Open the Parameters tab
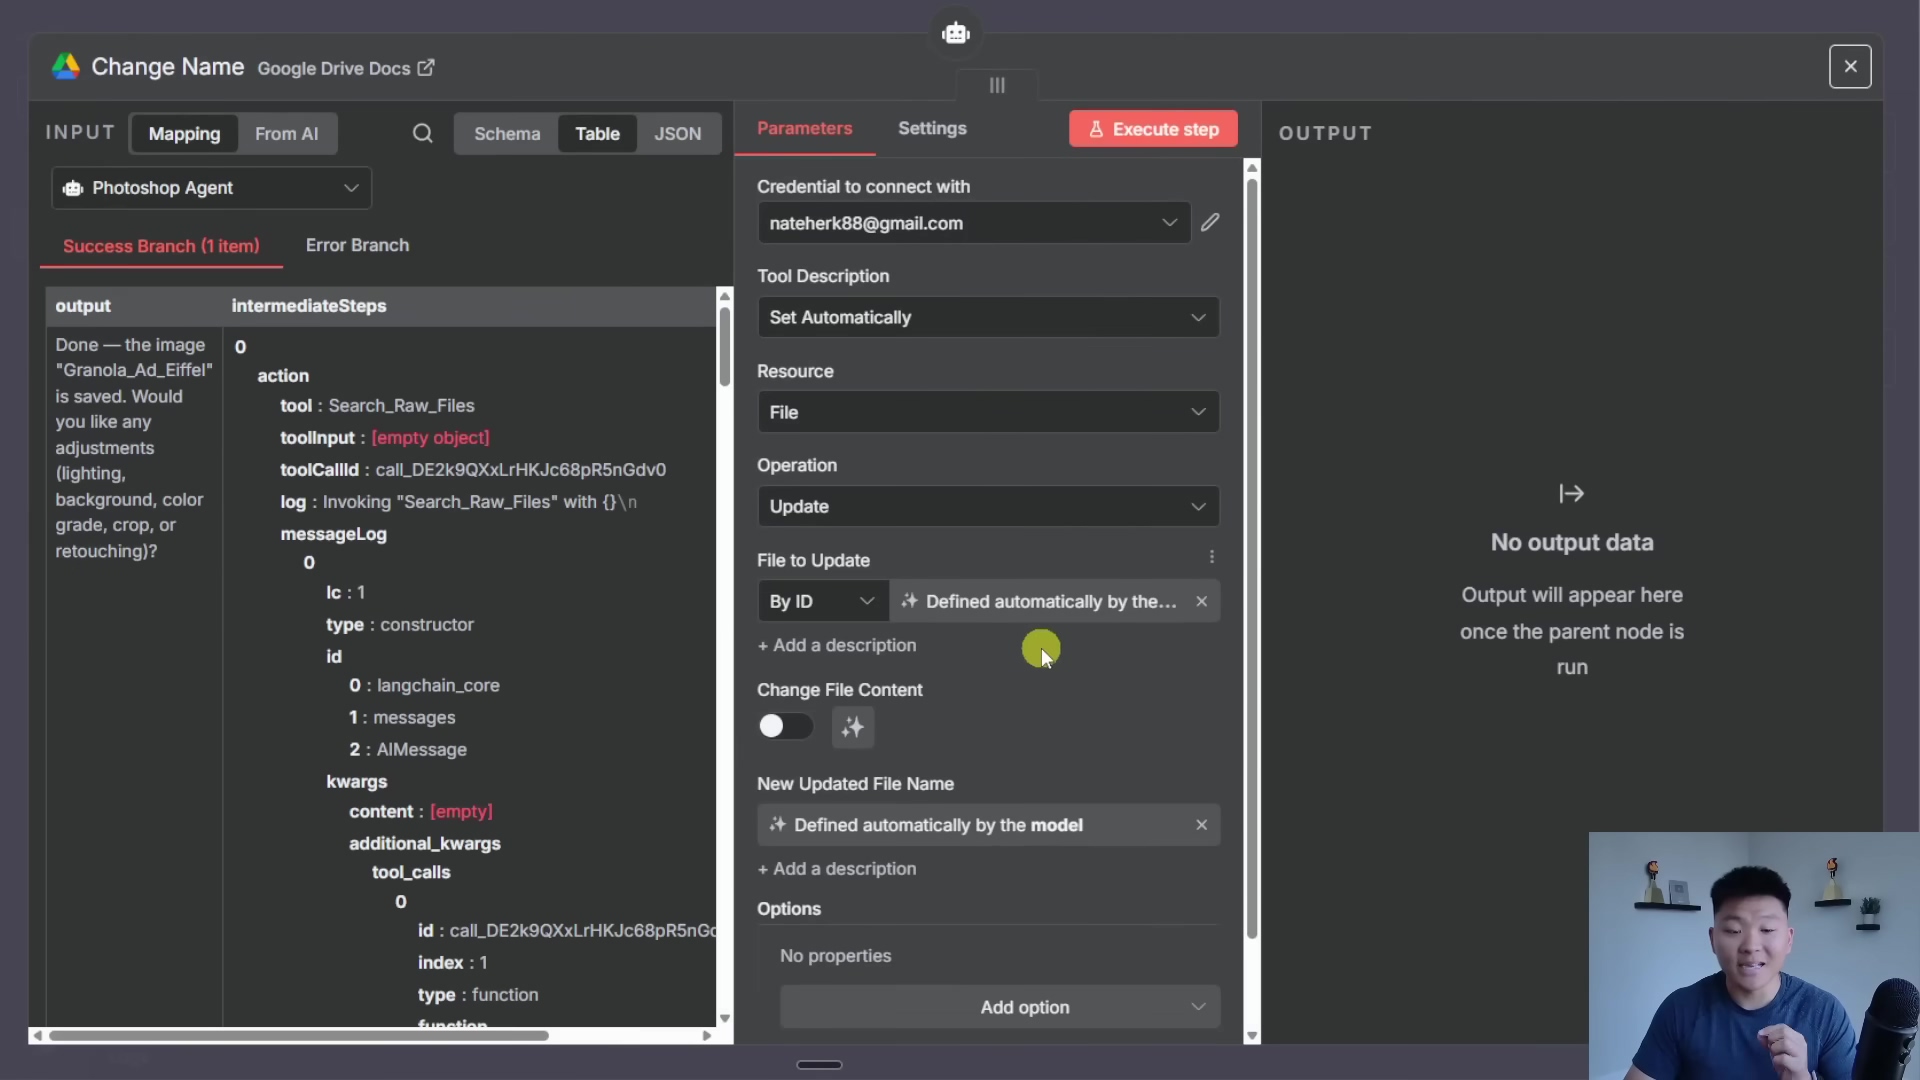The height and width of the screenshot is (1080, 1920). coord(804,129)
